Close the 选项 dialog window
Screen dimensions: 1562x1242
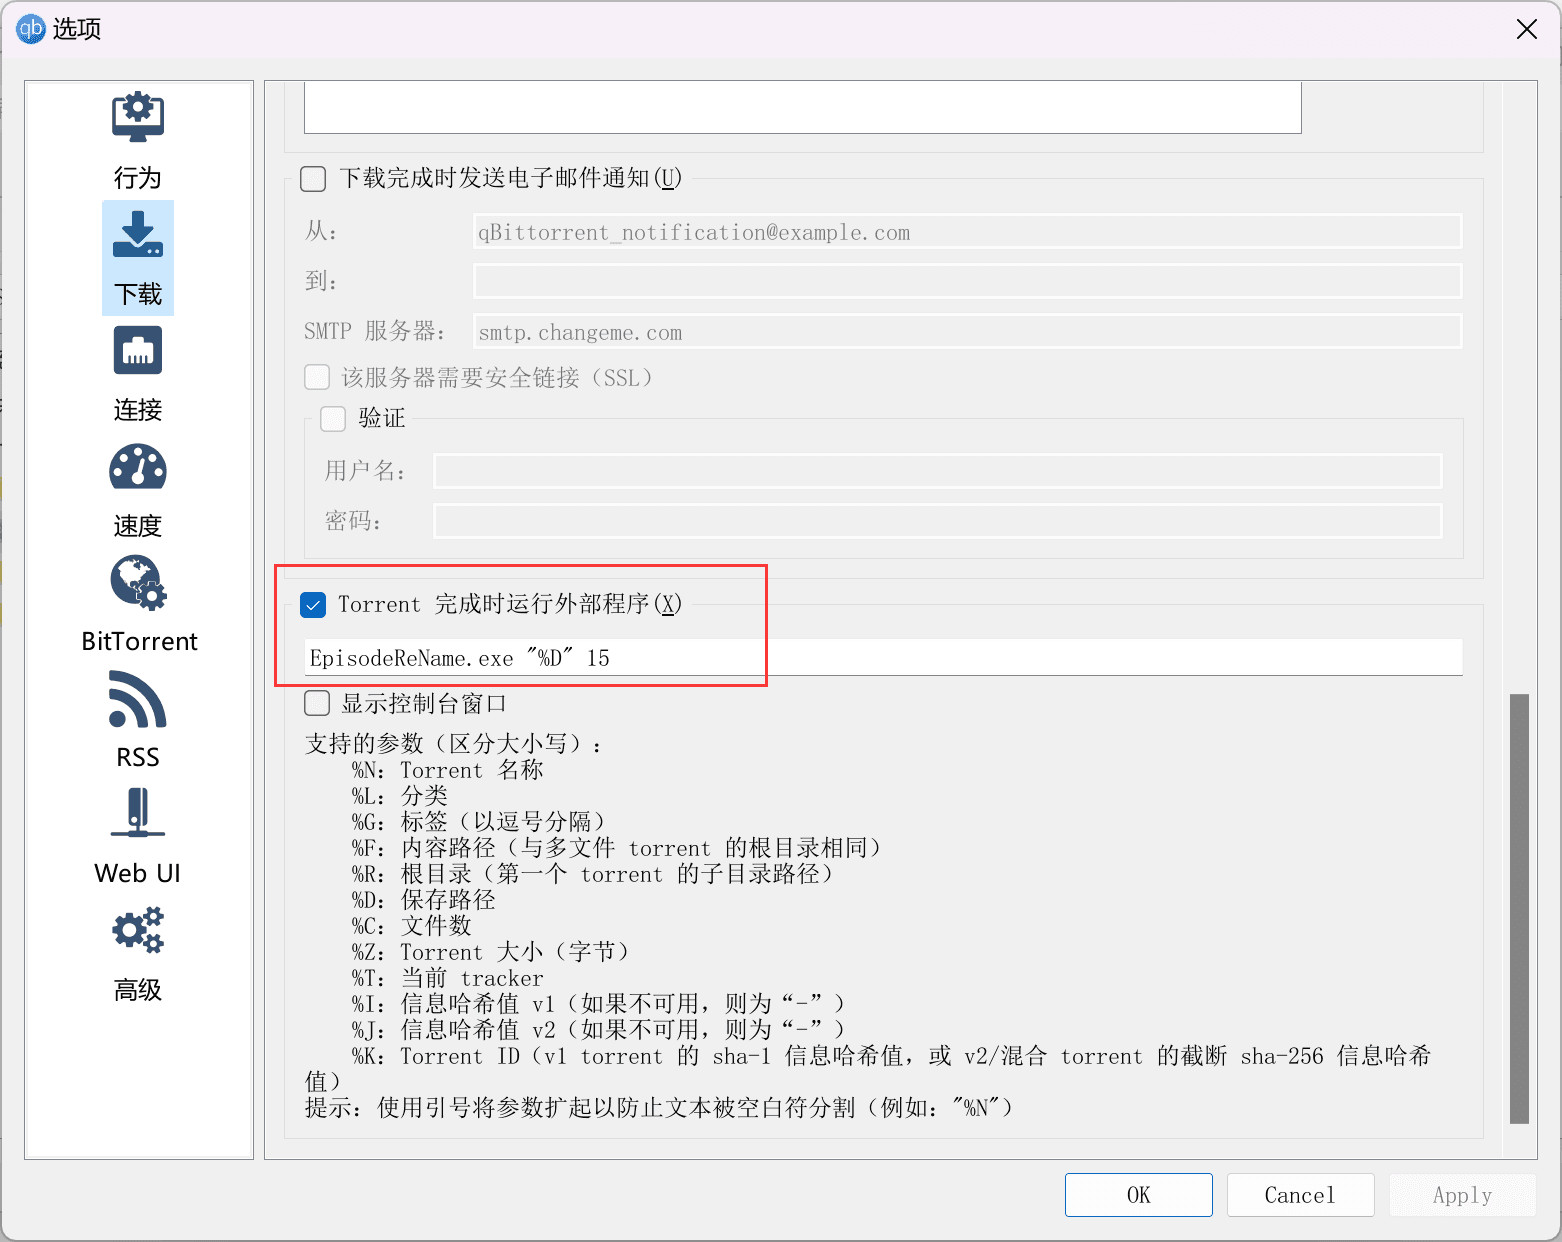tap(1527, 29)
